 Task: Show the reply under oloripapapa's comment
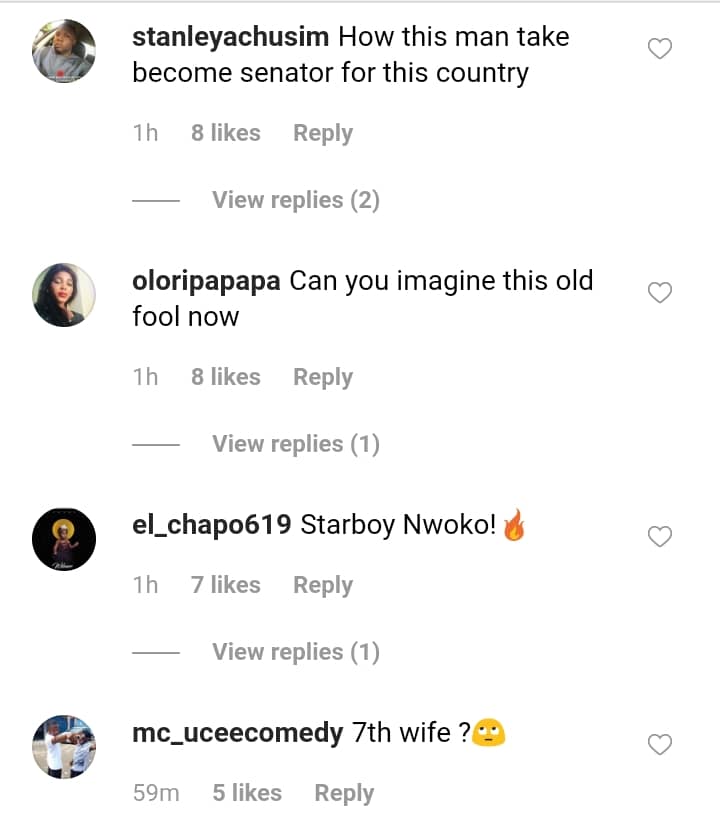[x=295, y=444]
